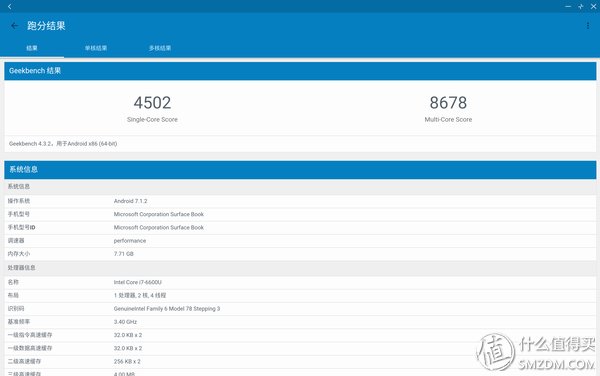Viewport: 600px width, 376px height.
Task: Click the 4502 single-core score
Action: pos(152,103)
